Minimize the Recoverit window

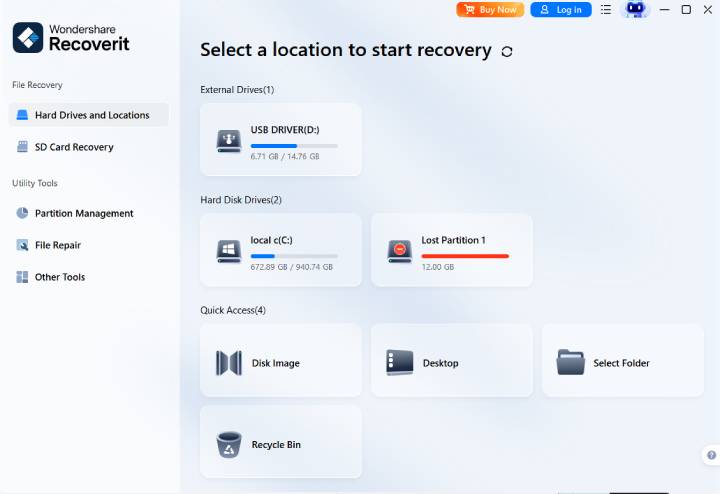click(x=664, y=10)
